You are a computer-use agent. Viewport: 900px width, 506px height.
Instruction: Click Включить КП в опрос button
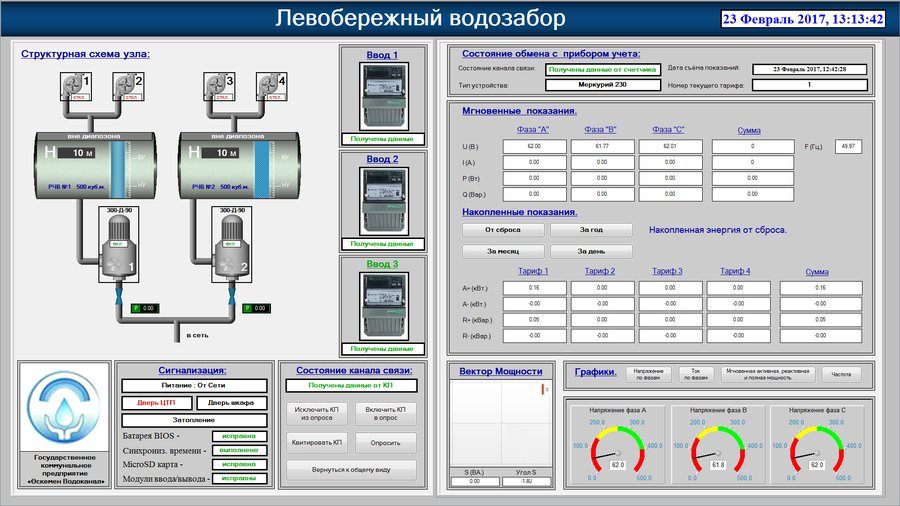(386, 414)
